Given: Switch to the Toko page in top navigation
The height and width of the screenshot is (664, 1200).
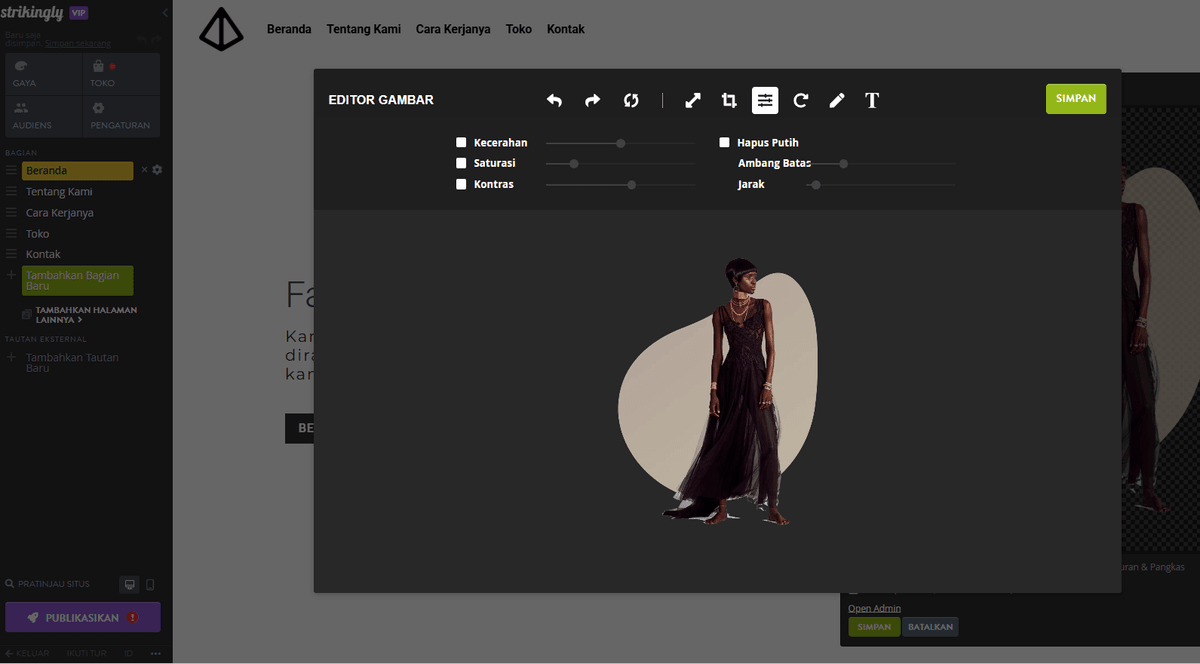Looking at the screenshot, I should [x=518, y=29].
